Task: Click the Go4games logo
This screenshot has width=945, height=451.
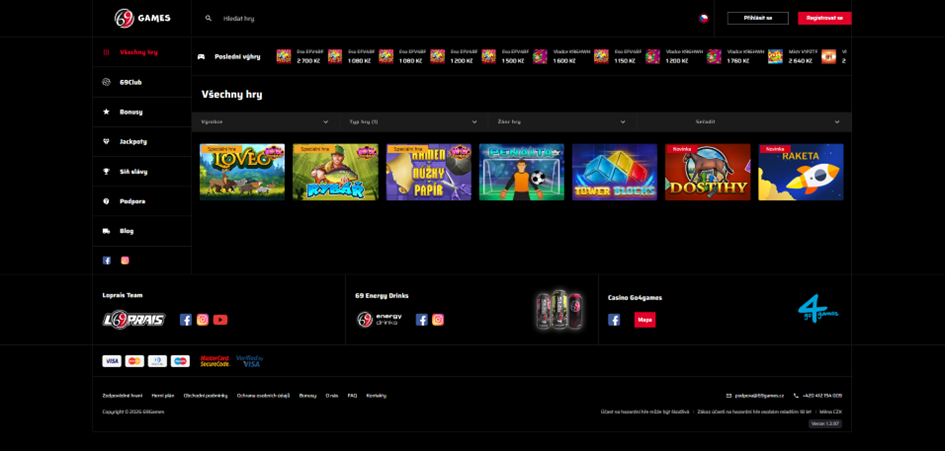Action: click(818, 309)
